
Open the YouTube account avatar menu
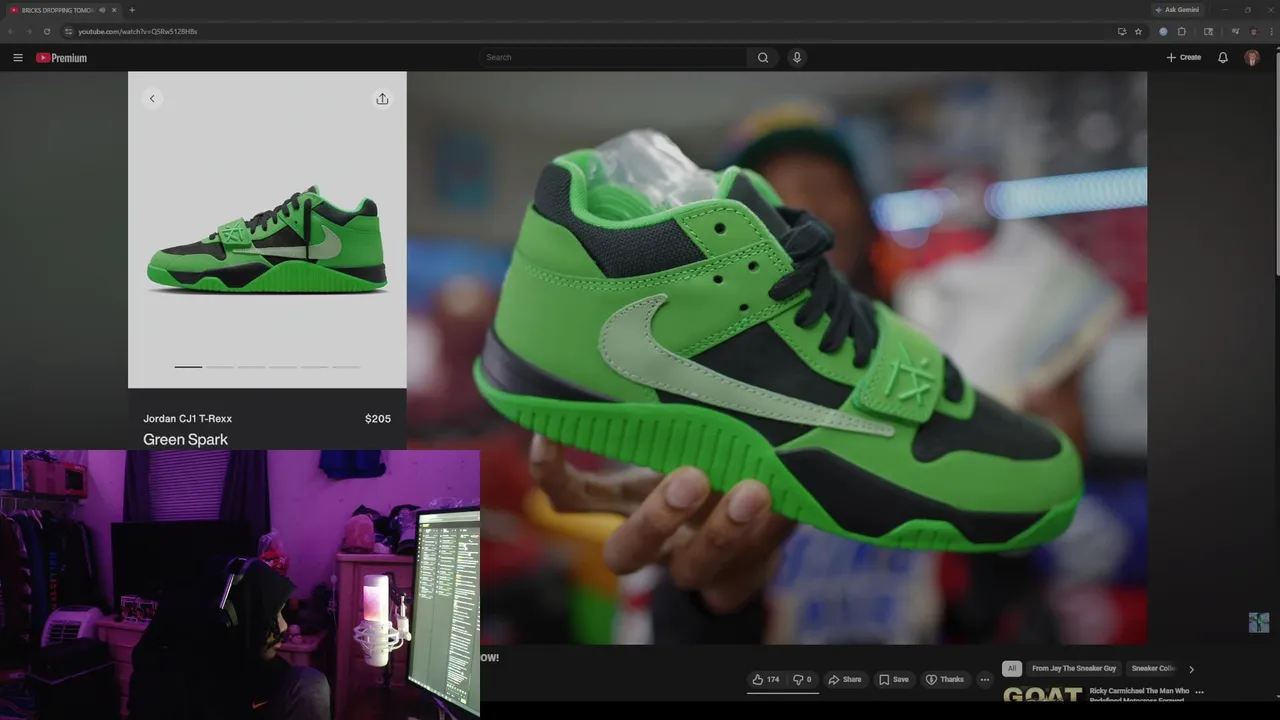[x=1252, y=58]
